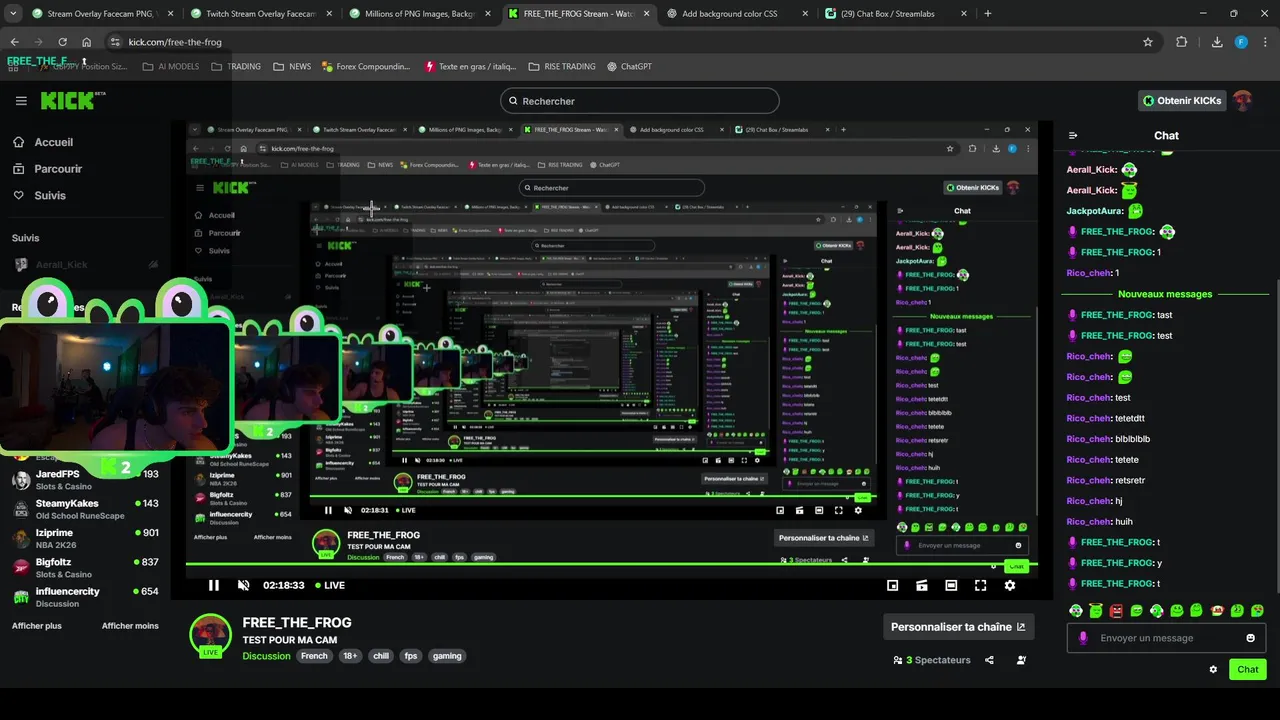Enter fullscreen mode
Image resolution: width=1280 pixels, height=720 pixels.
pyautogui.click(x=980, y=585)
